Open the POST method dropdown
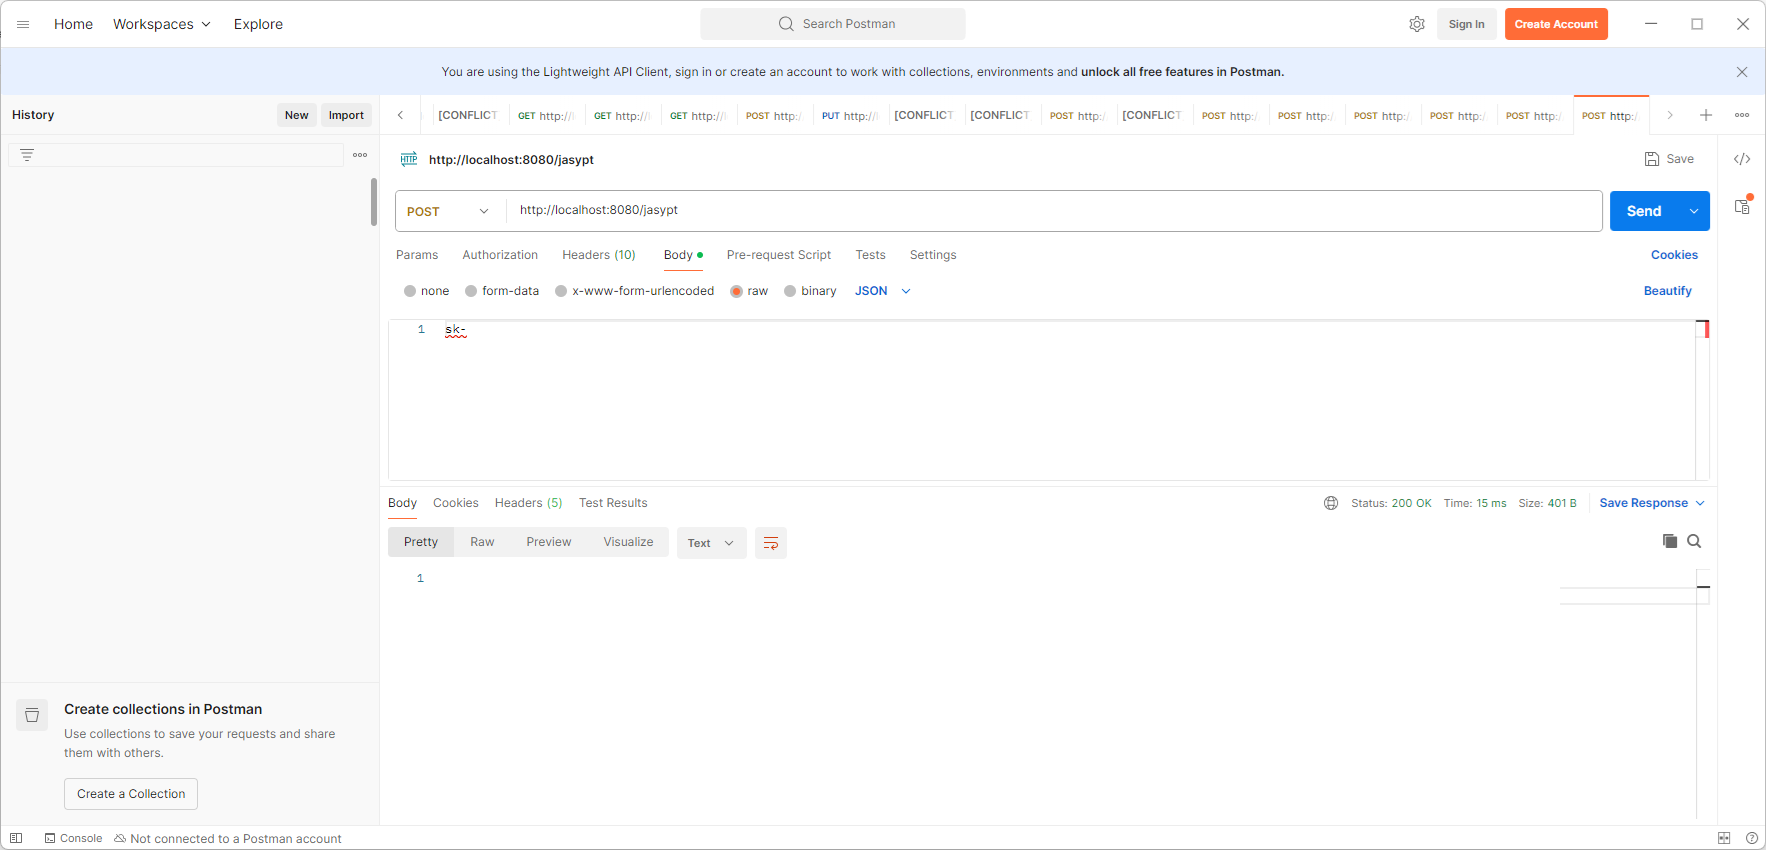1766x850 pixels. pos(449,211)
